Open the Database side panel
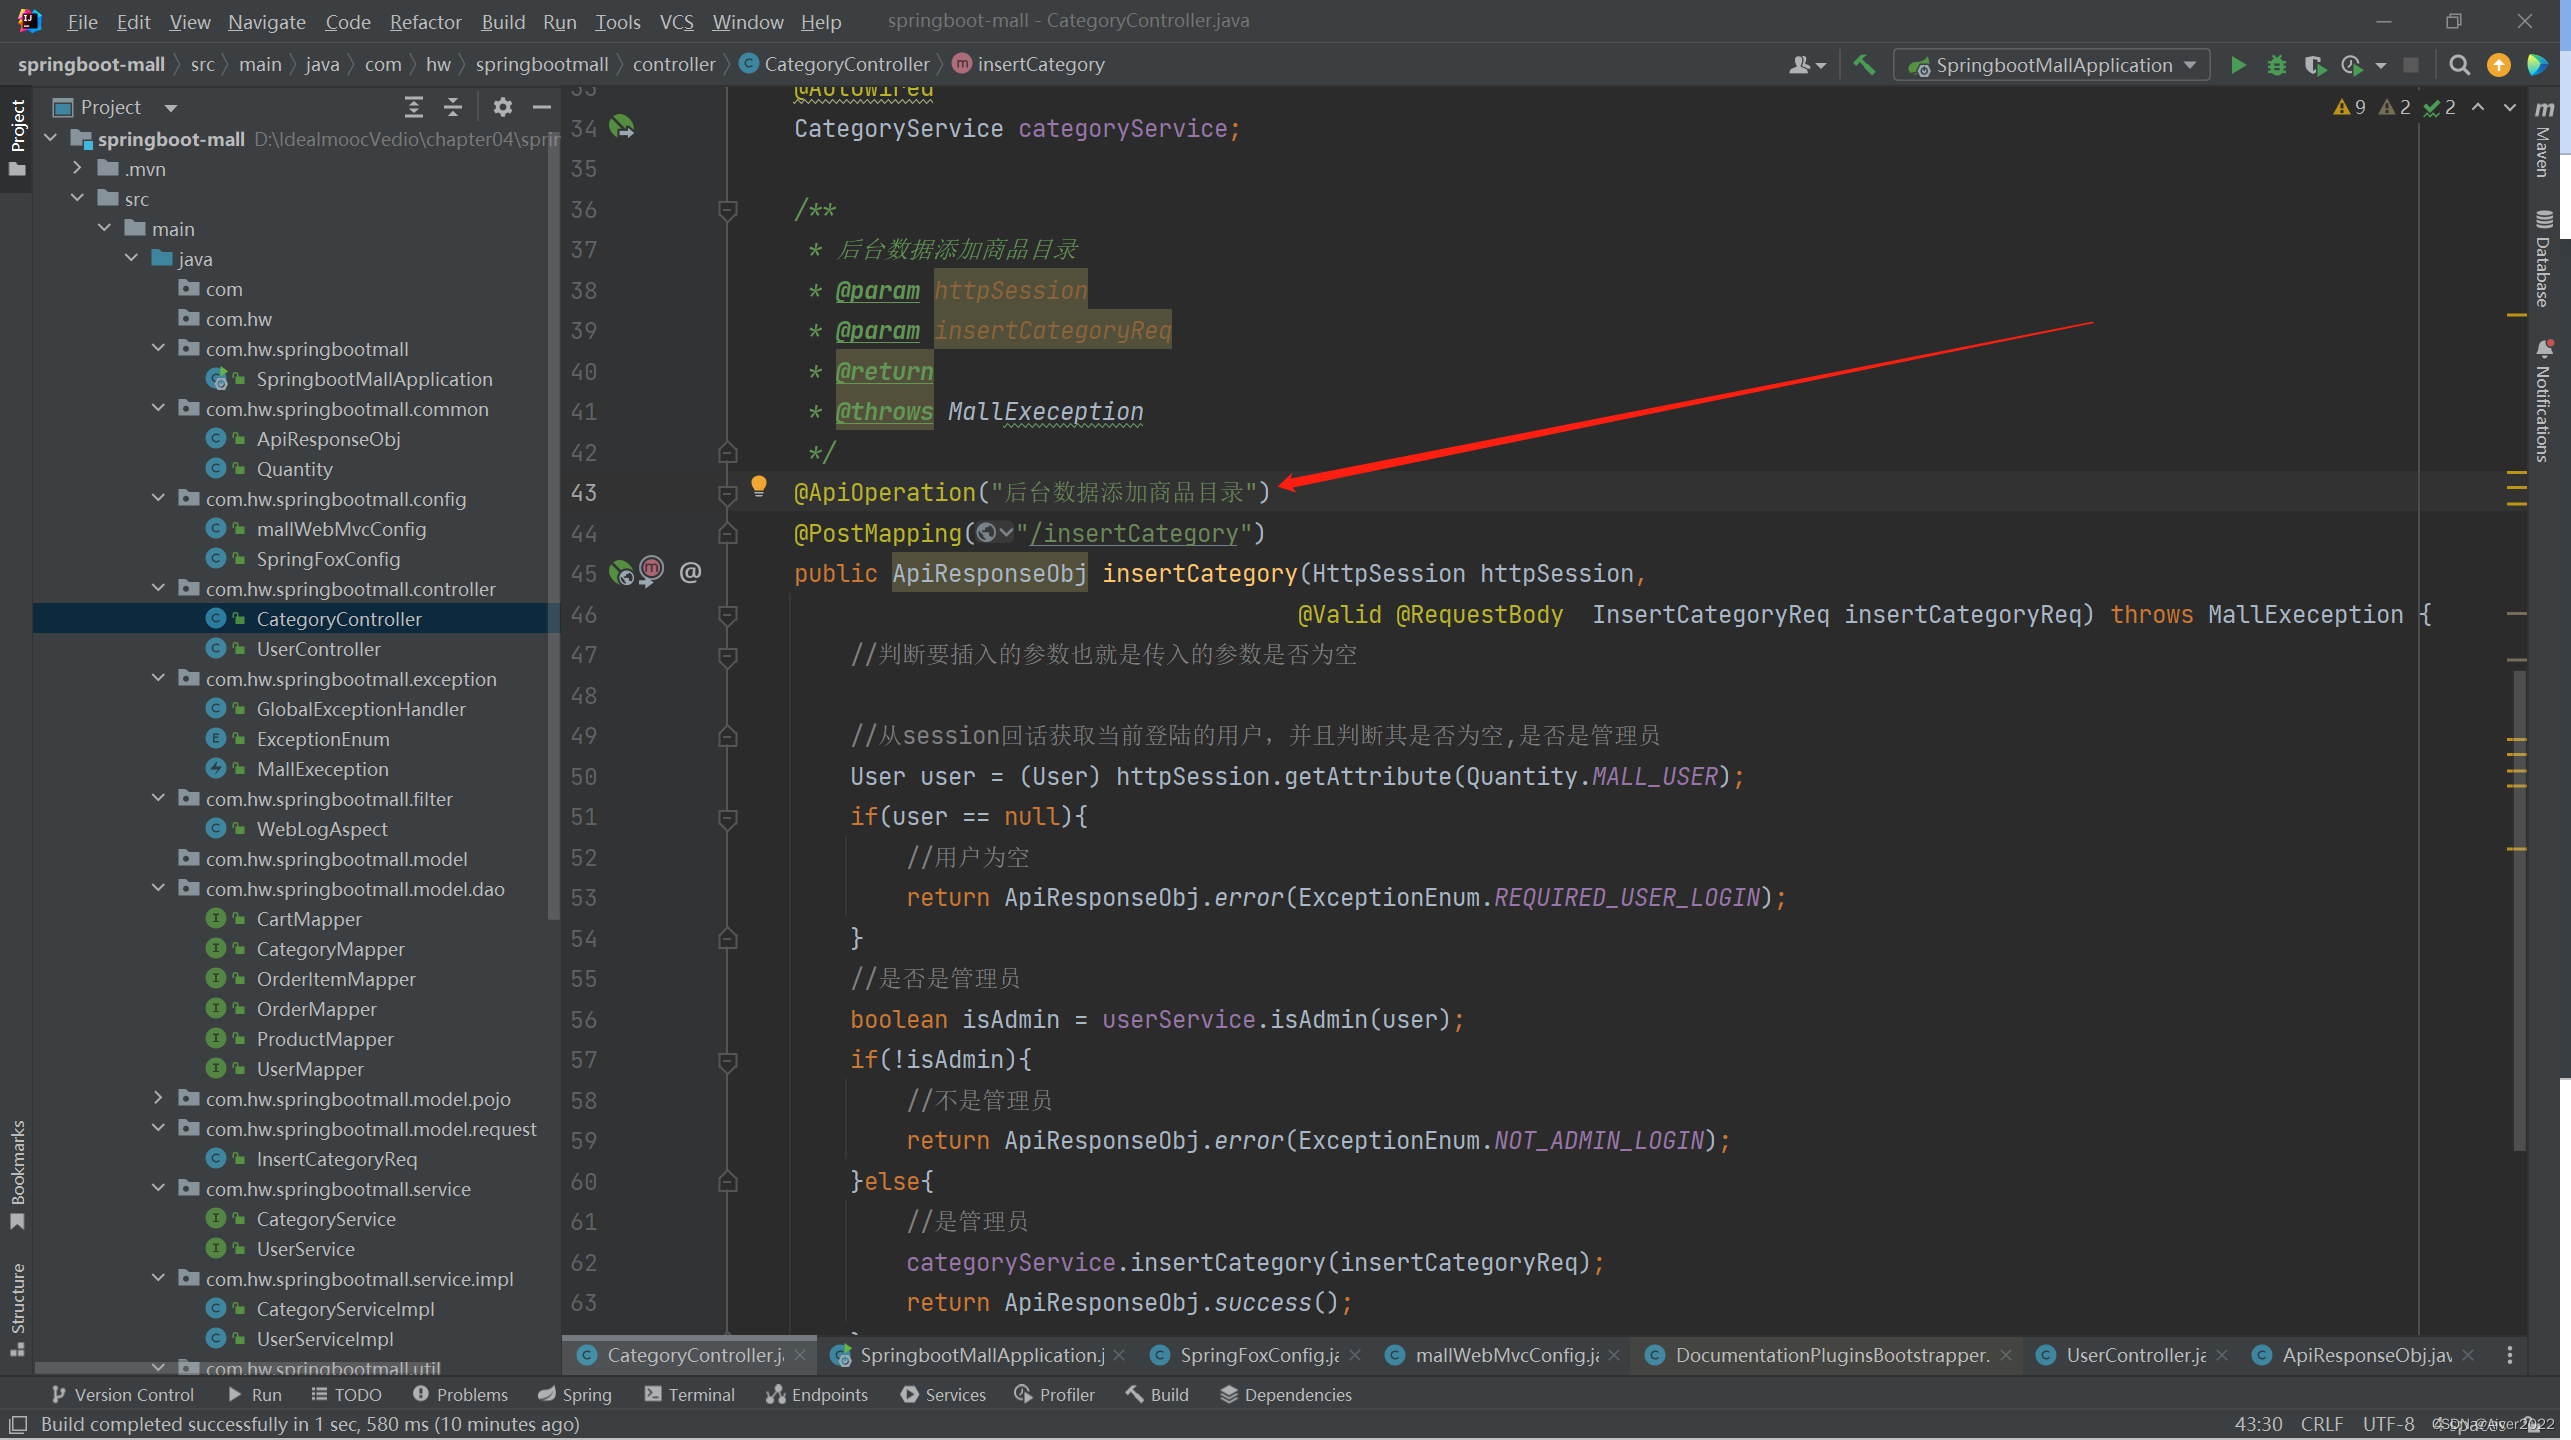2571x1440 pixels. [2544, 258]
